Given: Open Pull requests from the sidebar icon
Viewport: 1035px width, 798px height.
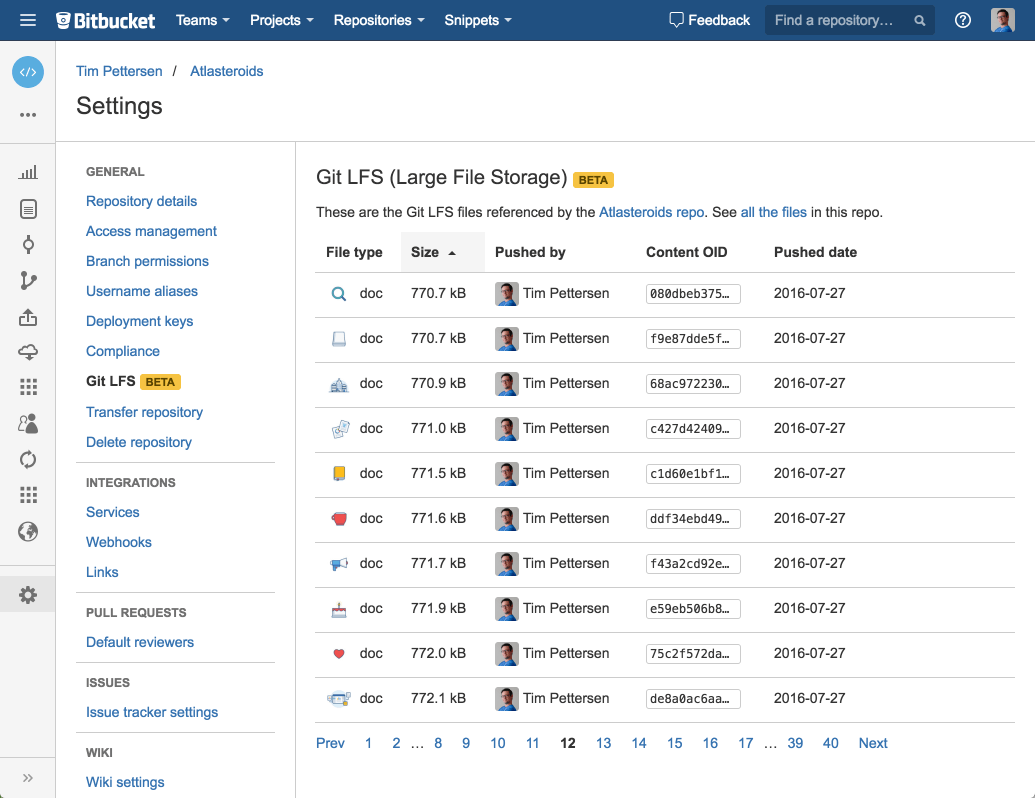Looking at the screenshot, I should click(x=28, y=317).
